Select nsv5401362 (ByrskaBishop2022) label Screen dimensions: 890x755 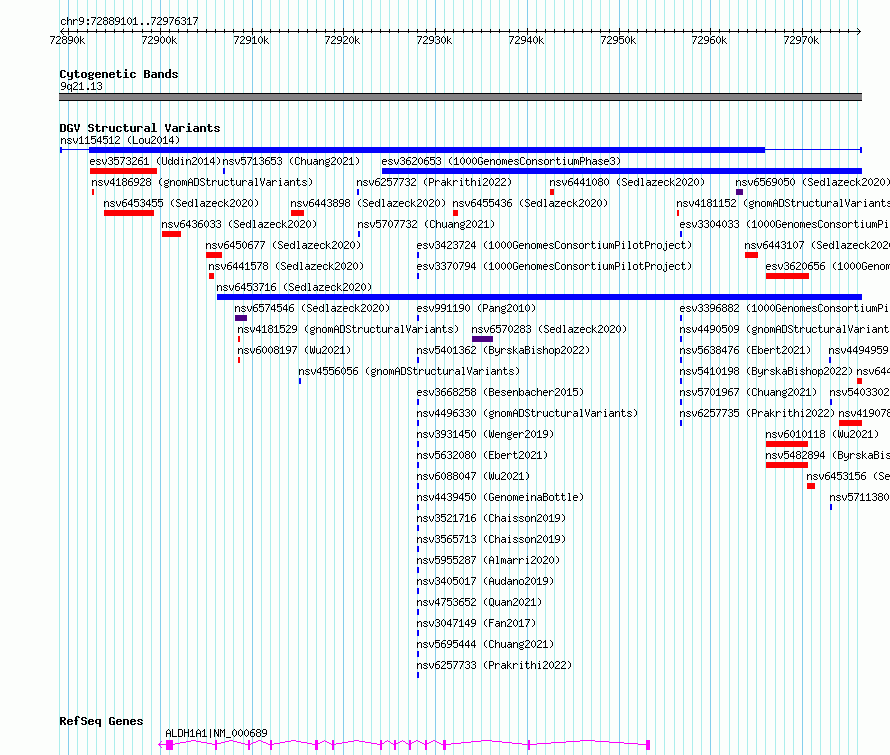tap(503, 350)
